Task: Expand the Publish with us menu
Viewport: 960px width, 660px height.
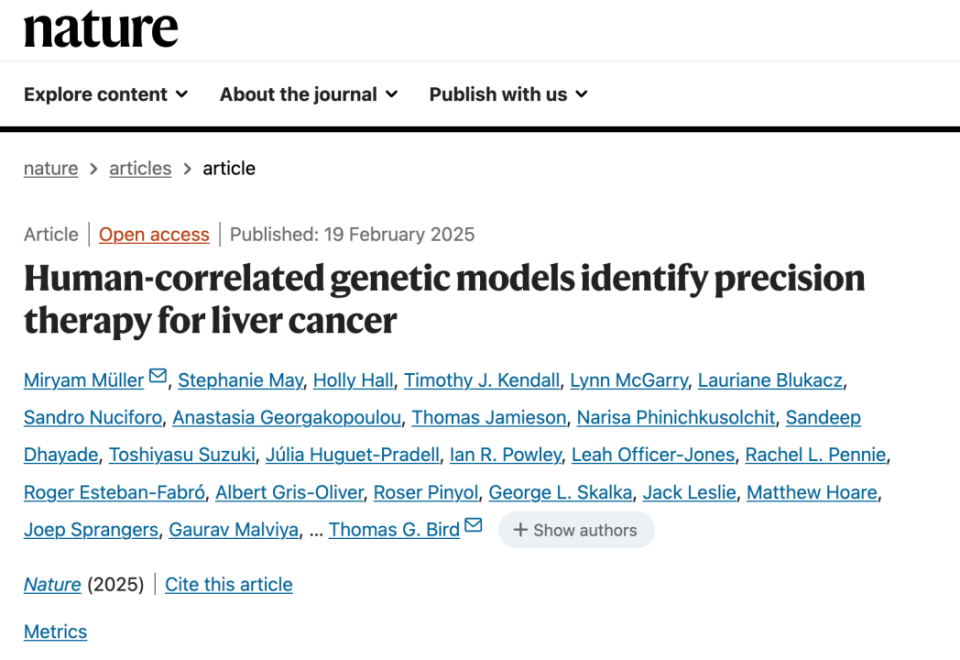Action: (508, 94)
